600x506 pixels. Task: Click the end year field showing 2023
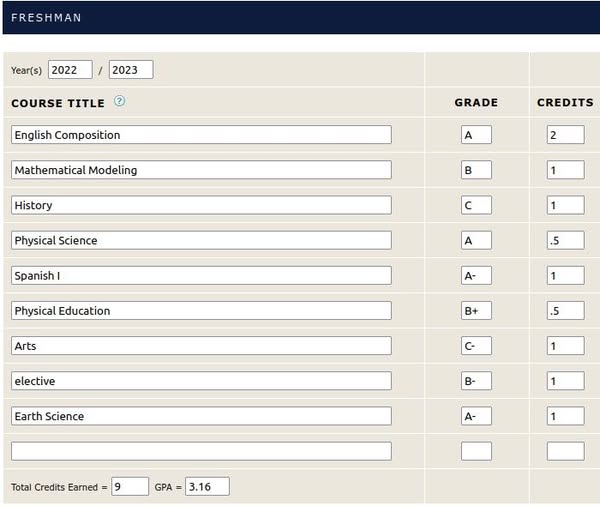[130, 70]
